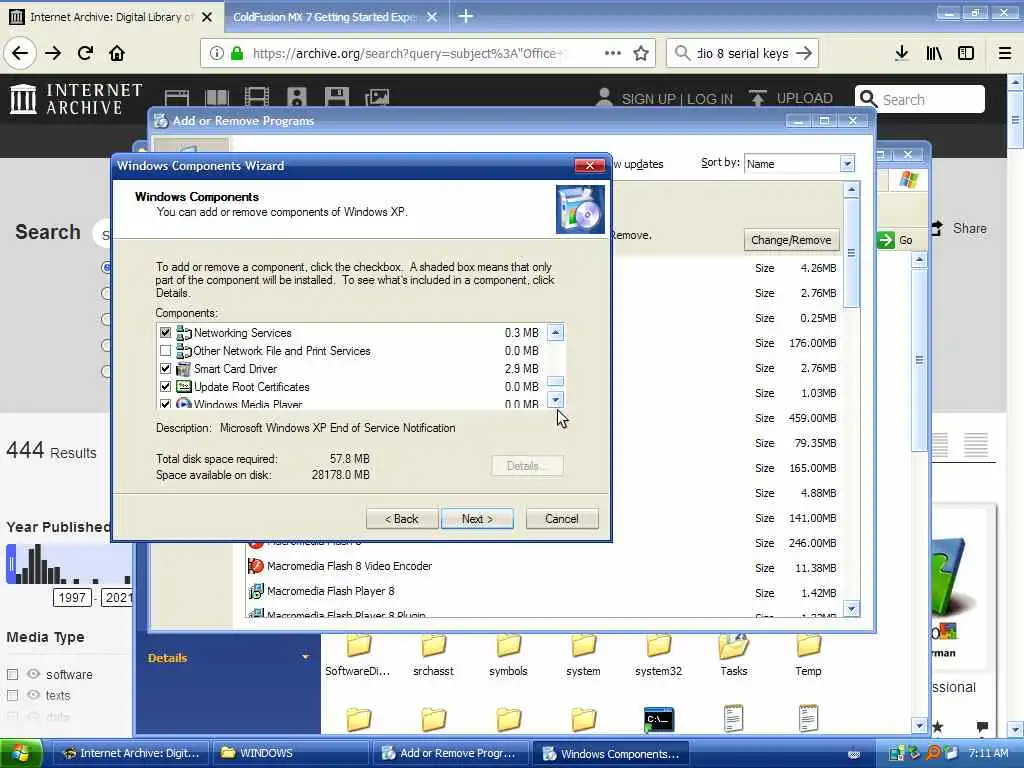
Task: Open the Archive software floppy icon
Action: point(336,97)
